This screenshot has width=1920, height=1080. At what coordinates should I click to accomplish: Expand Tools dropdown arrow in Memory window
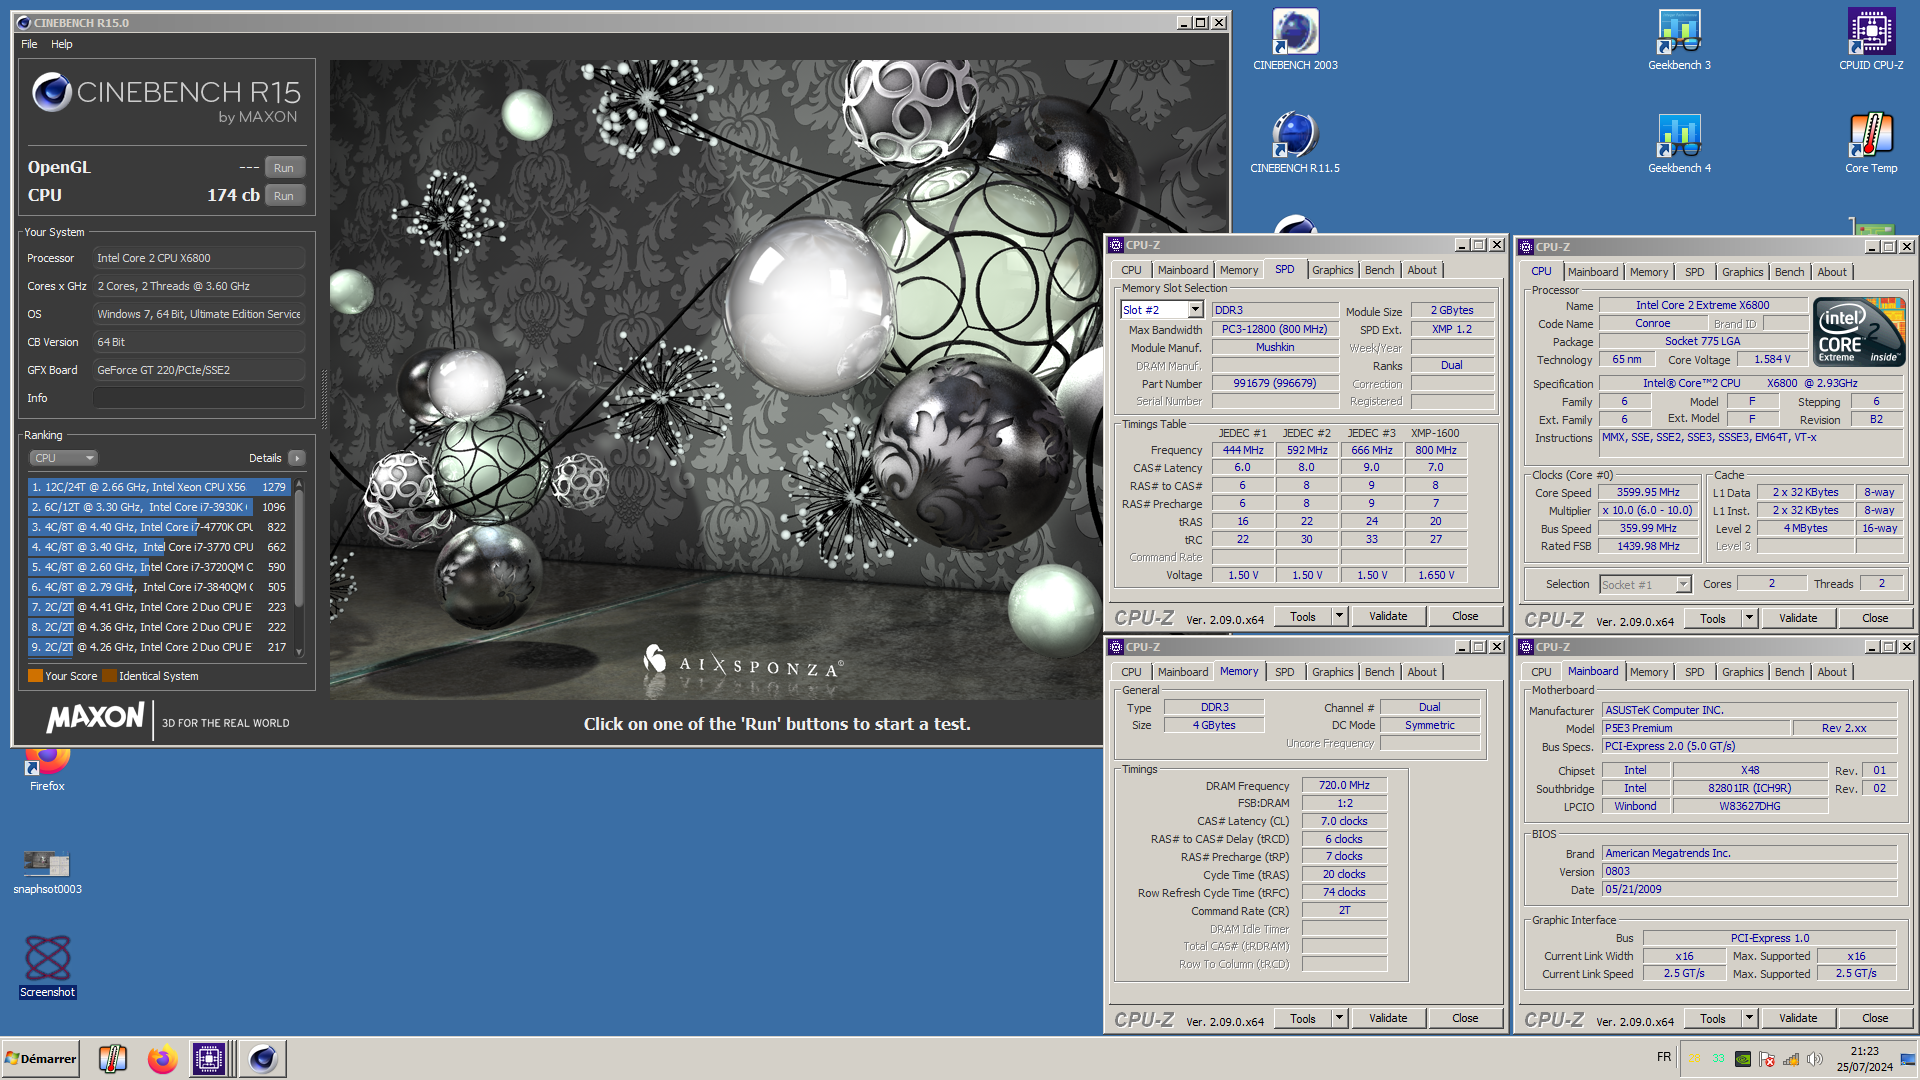coord(1338,1018)
